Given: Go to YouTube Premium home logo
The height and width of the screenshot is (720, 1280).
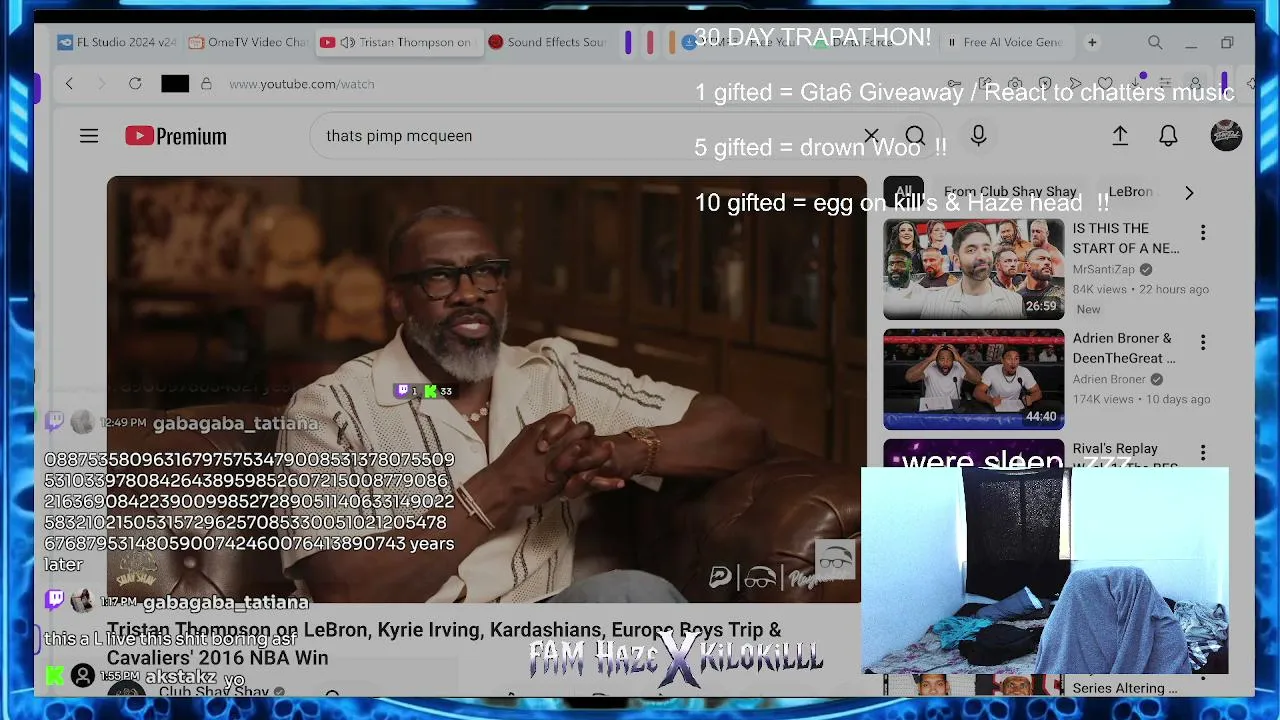Looking at the screenshot, I should point(176,136).
